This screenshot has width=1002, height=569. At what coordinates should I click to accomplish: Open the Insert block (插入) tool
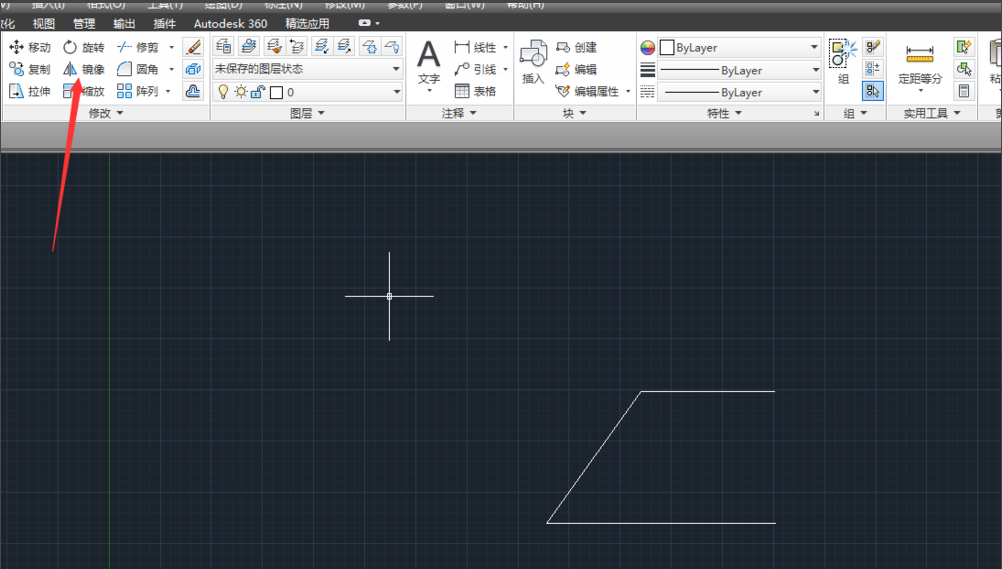pos(533,61)
